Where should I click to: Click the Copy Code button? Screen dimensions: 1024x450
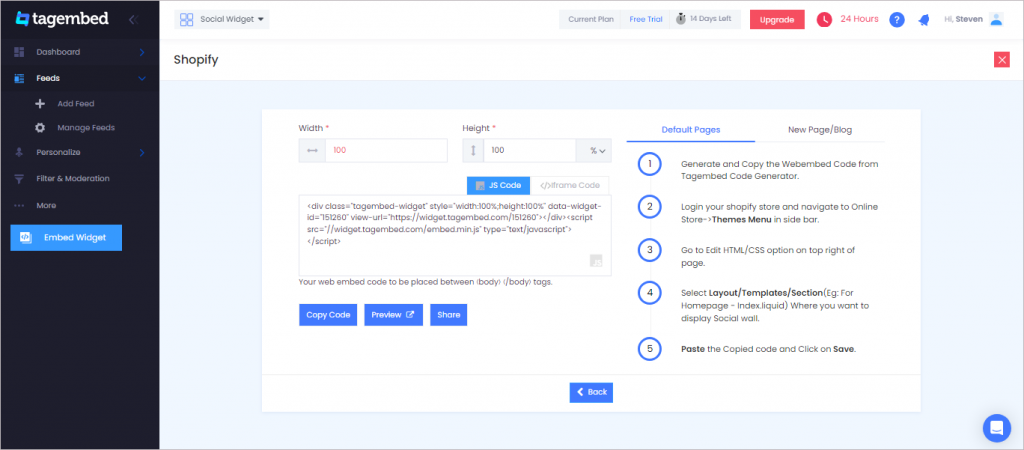(328, 315)
